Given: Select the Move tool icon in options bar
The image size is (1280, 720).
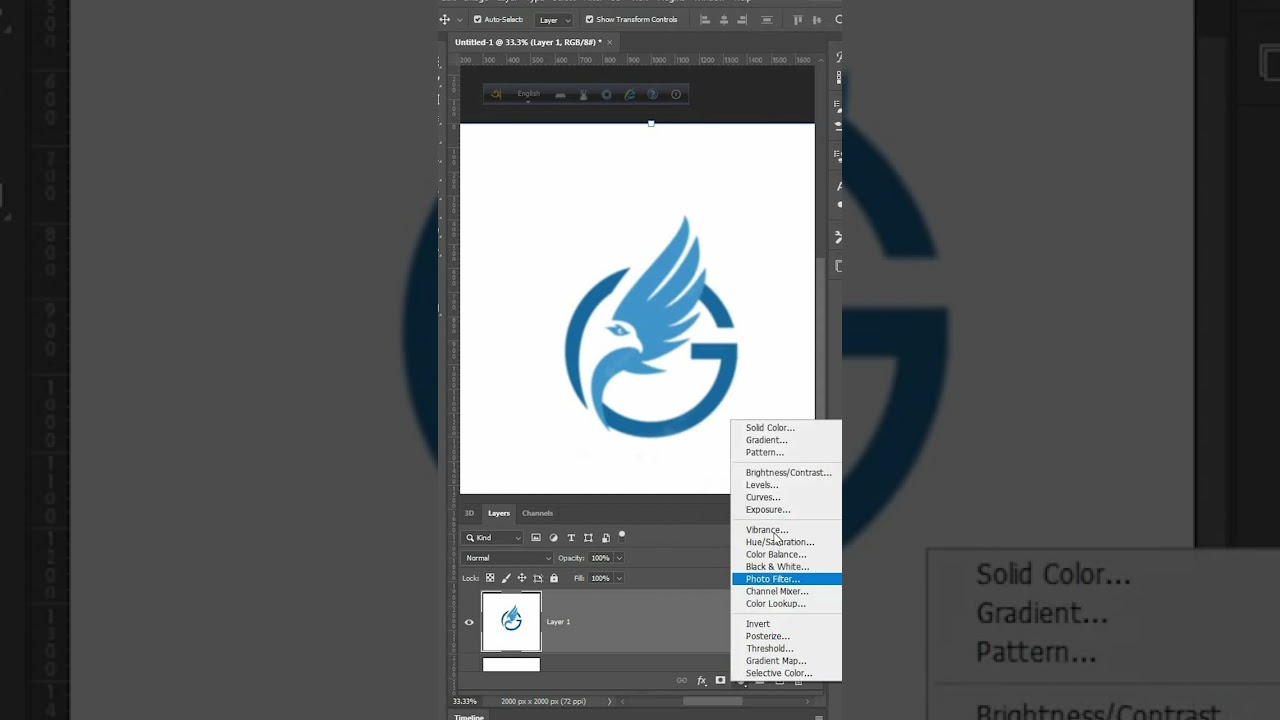Looking at the screenshot, I should [445, 19].
